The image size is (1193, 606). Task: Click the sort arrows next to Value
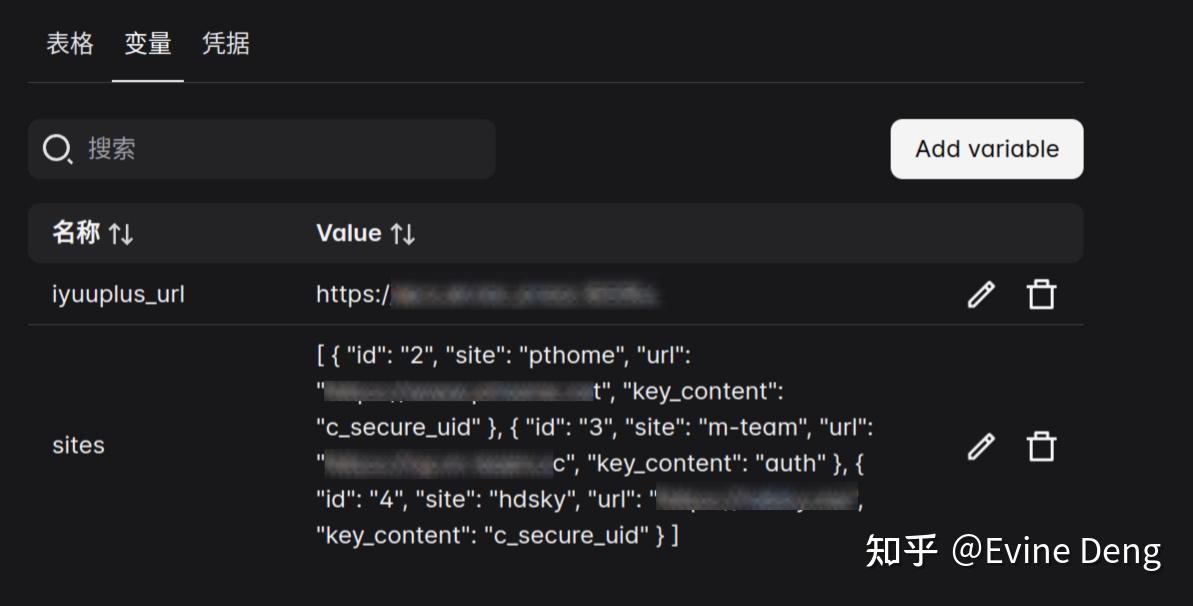[x=403, y=234]
